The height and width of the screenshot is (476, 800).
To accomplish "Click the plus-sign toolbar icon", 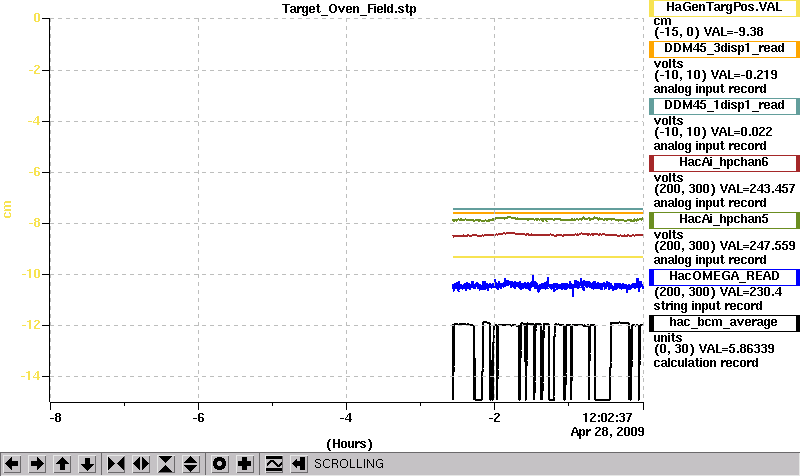I will coord(244,464).
